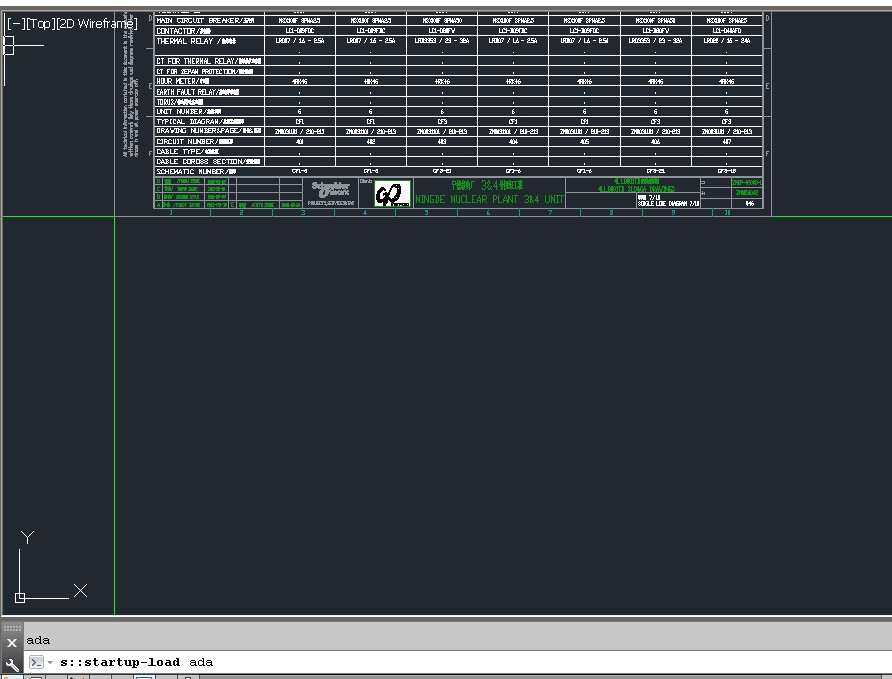
Task: Select 'CABLE TYPE' row label
Action: click(x=188, y=151)
